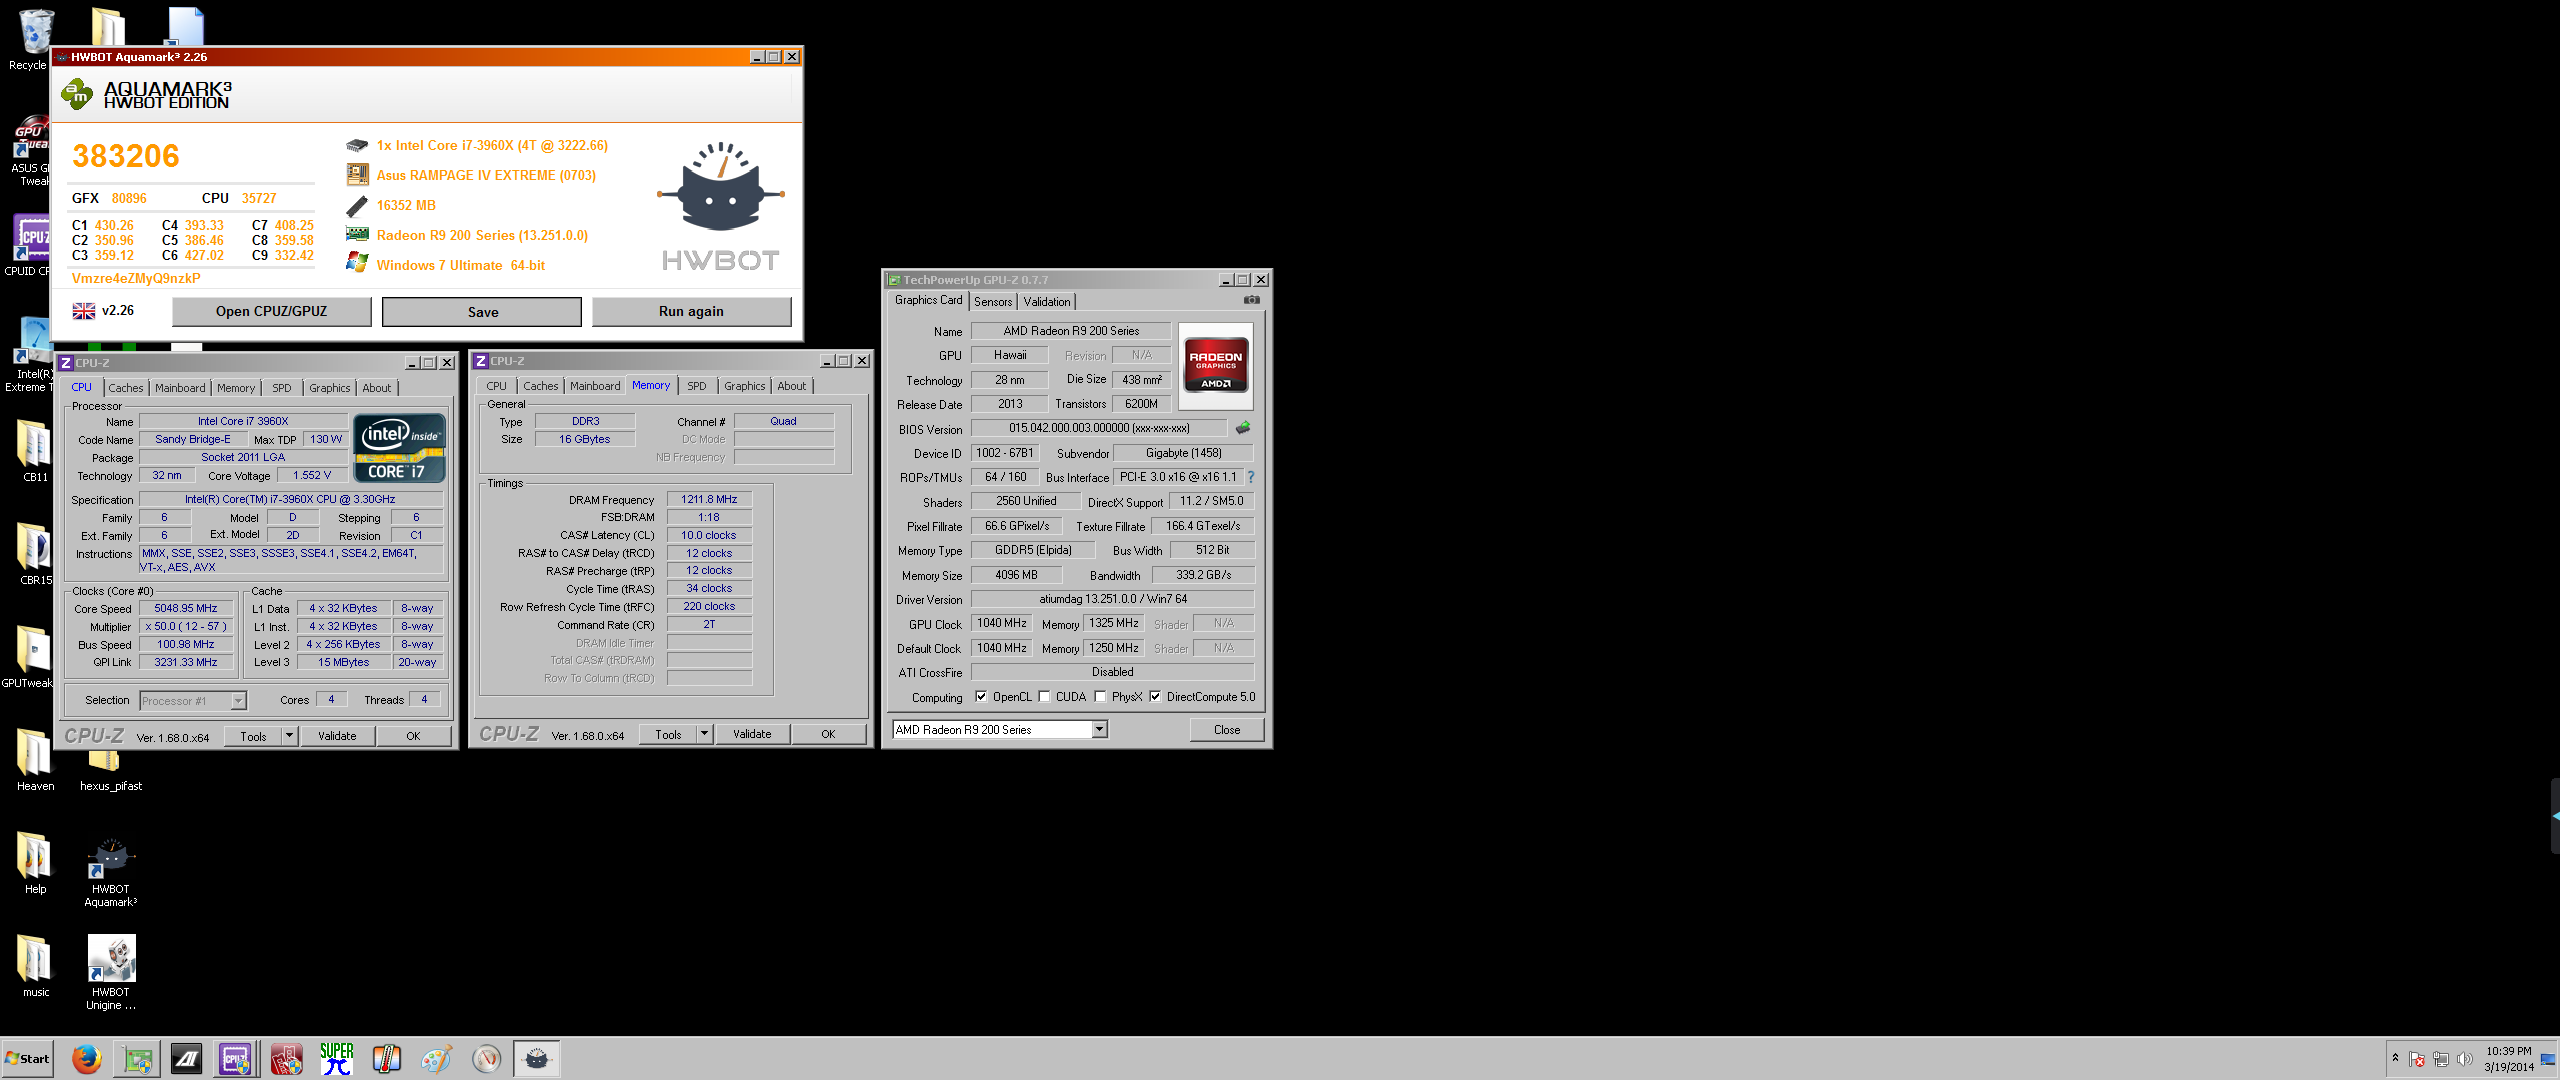Click Validate in the Memory CPU-Z window
Image resolution: width=2560 pixels, height=1080 pixels.
[752, 734]
